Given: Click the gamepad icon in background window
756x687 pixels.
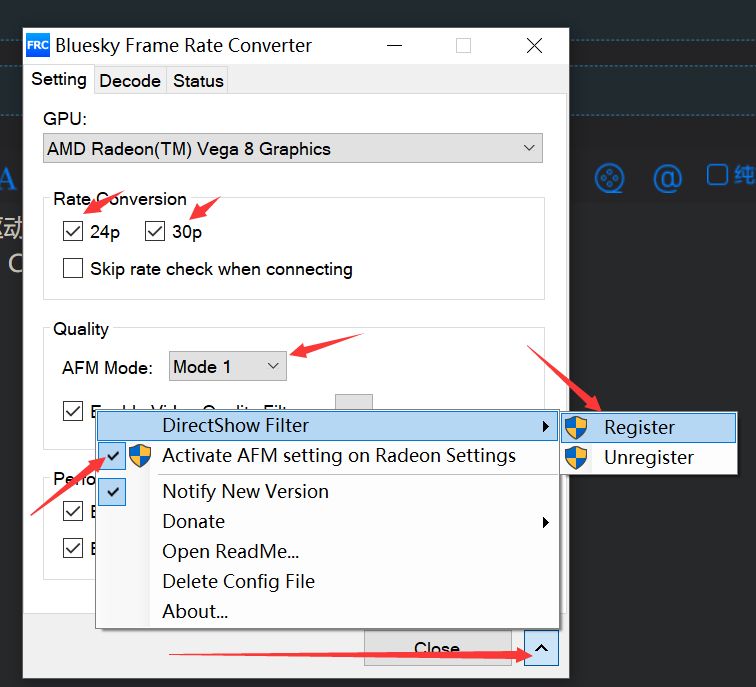Looking at the screenshot, I should pos(609,178).
